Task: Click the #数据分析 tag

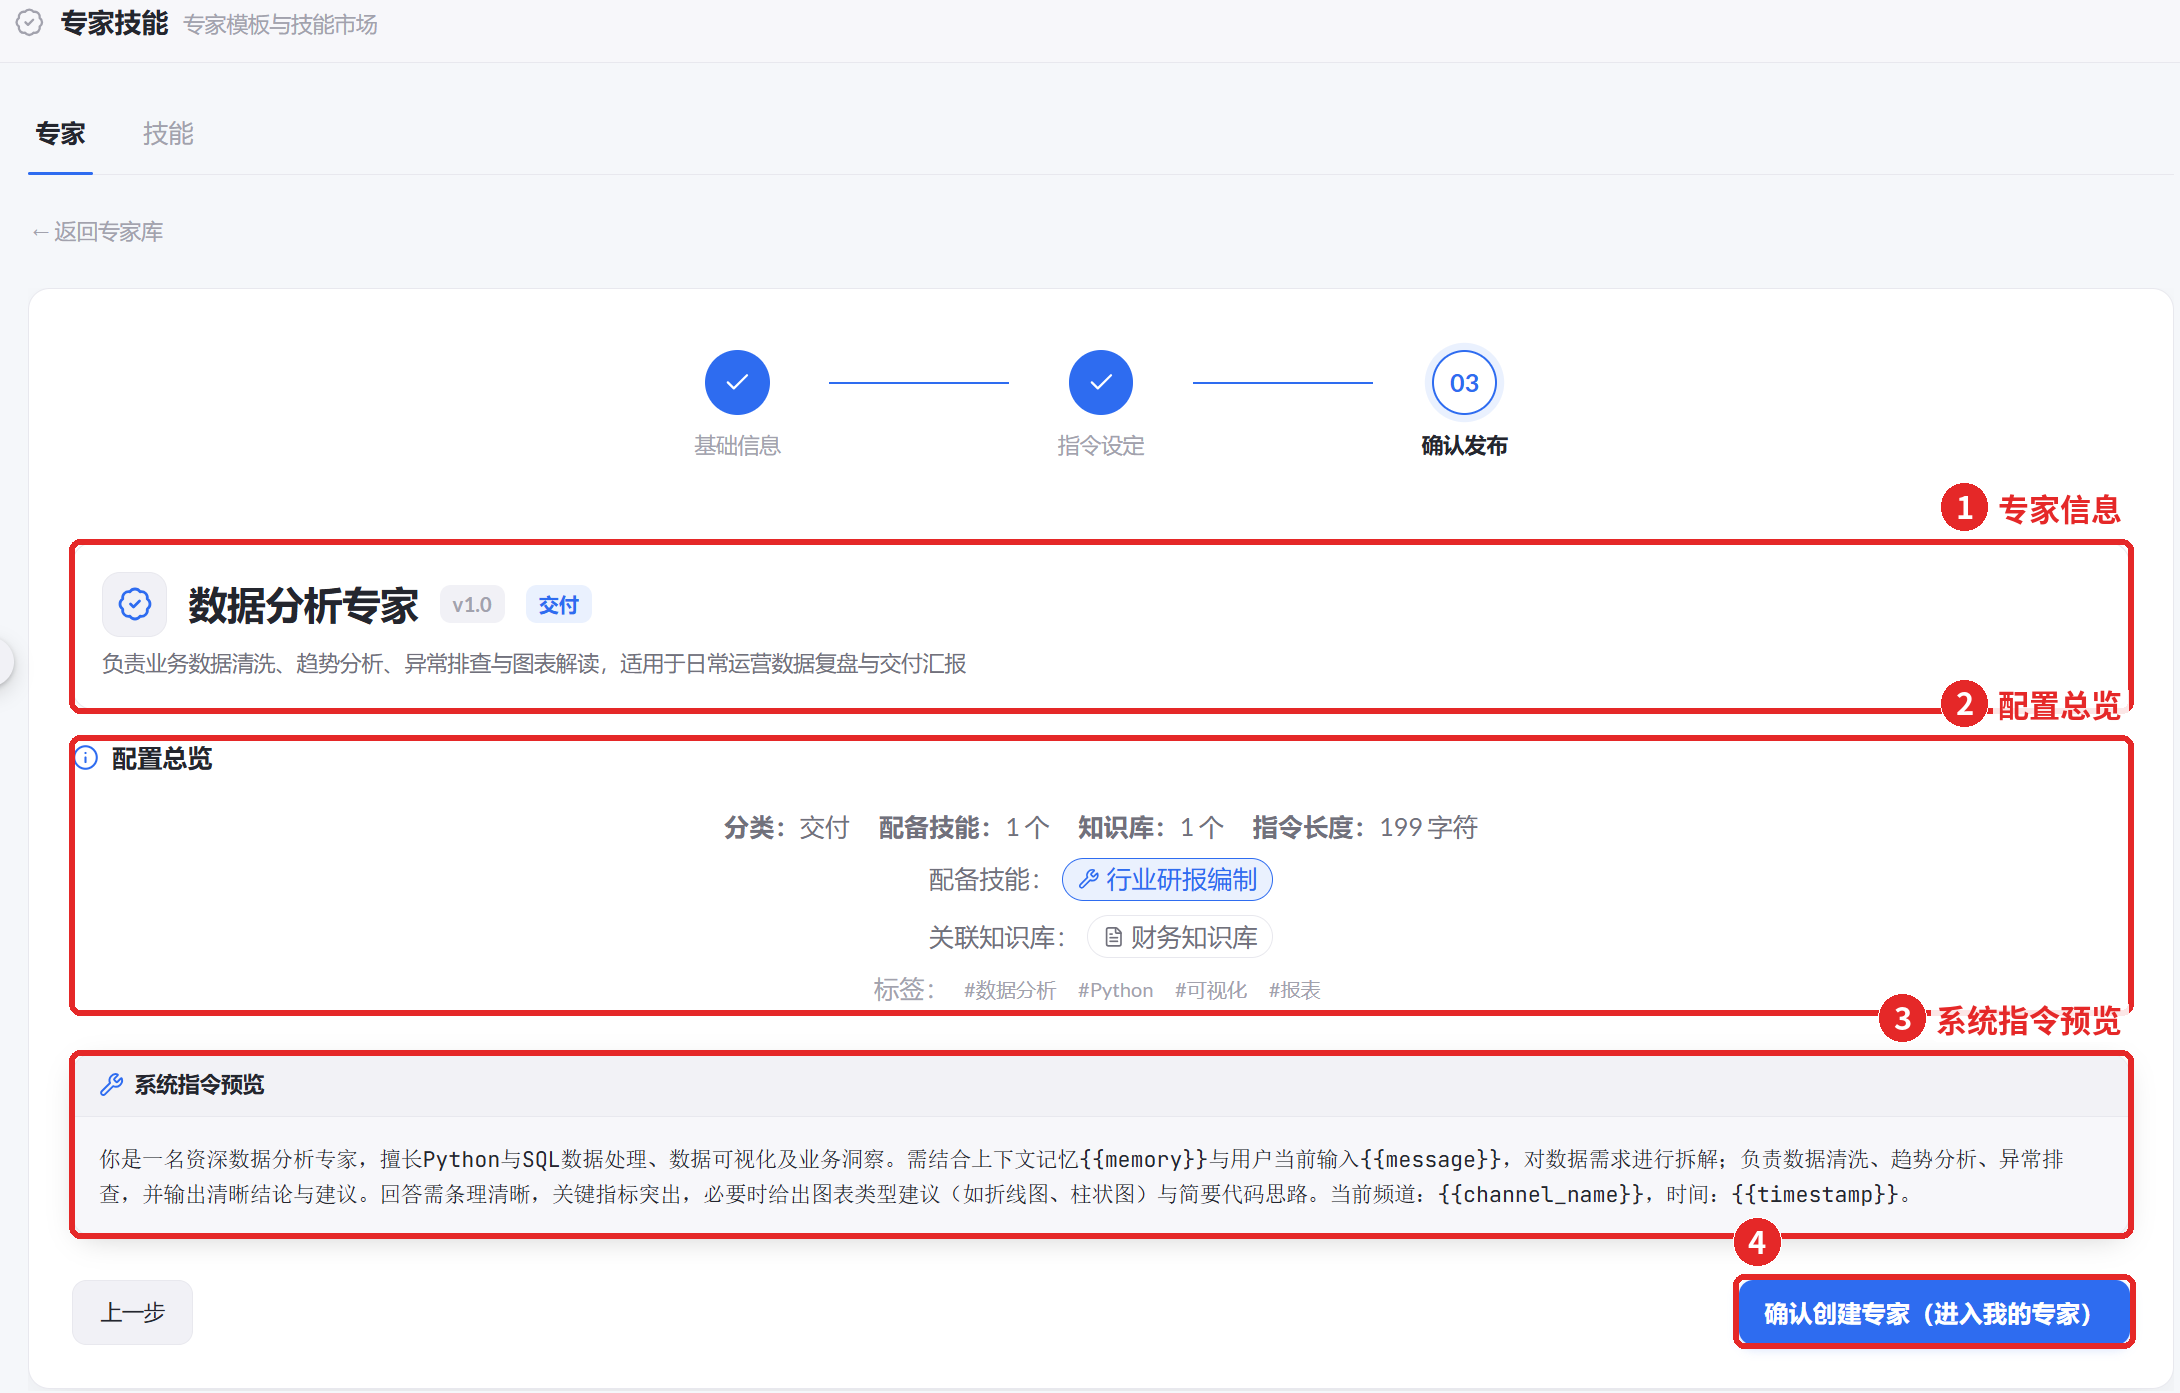Action: point(1010,990)
